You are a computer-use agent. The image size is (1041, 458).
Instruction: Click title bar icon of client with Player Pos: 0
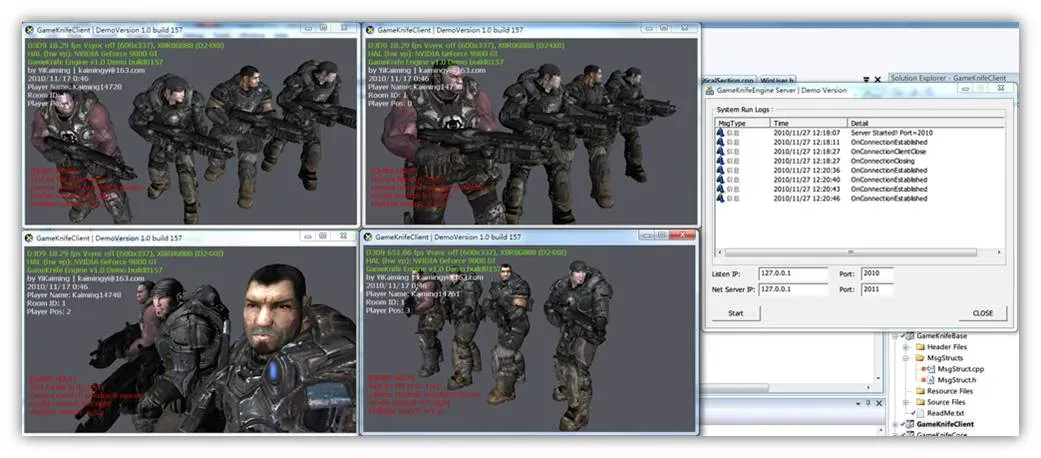(369, 30)
